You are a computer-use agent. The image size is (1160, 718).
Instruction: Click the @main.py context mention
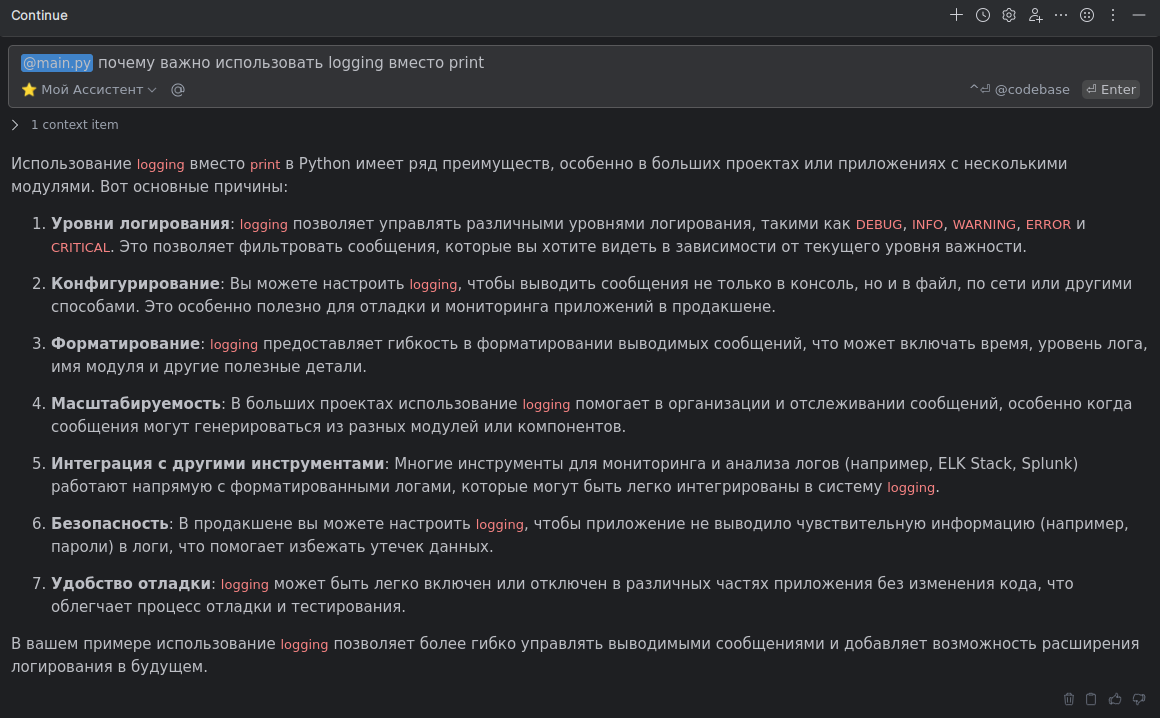(57, 63)
